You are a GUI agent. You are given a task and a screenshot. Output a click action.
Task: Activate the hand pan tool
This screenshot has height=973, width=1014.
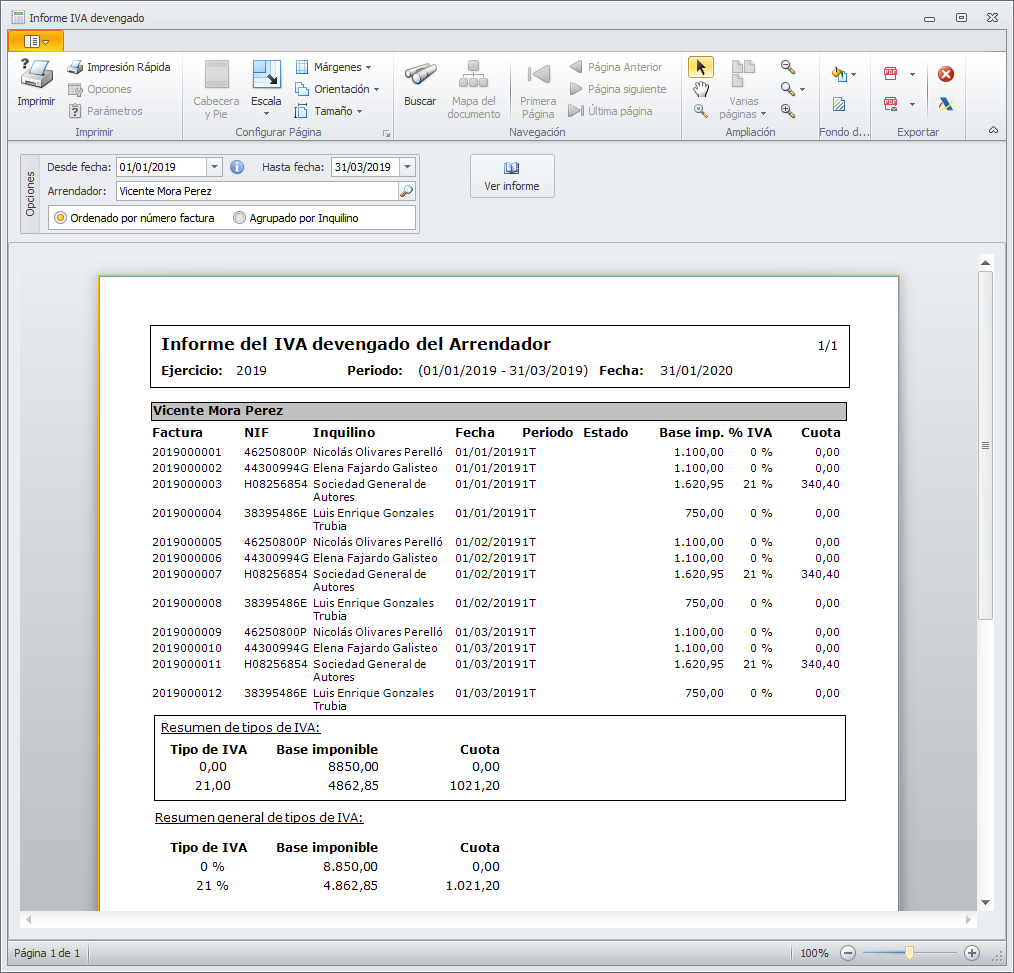coord(700,89)
